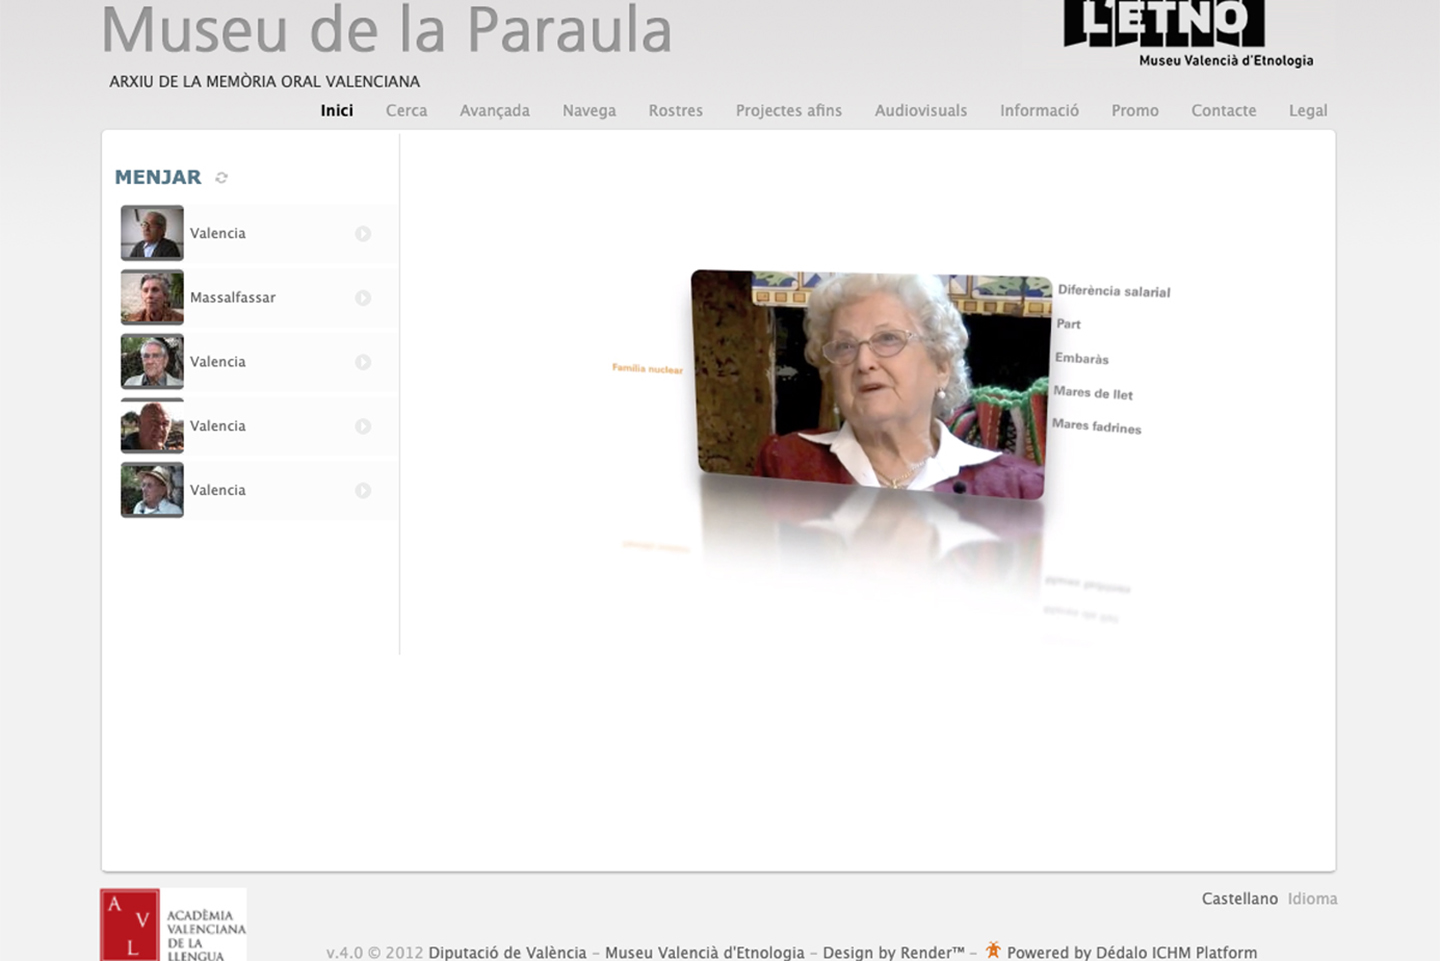Click the orange "Família nuclear" tag
The image size is (1440, 961).
[x=647, y=369]
